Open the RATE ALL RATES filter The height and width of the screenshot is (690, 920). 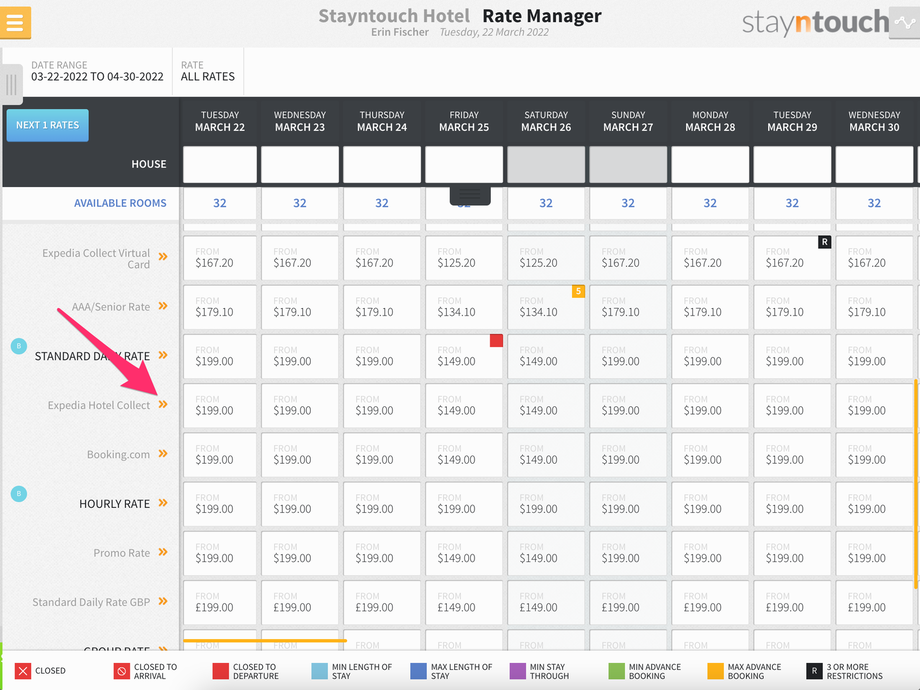208,71
